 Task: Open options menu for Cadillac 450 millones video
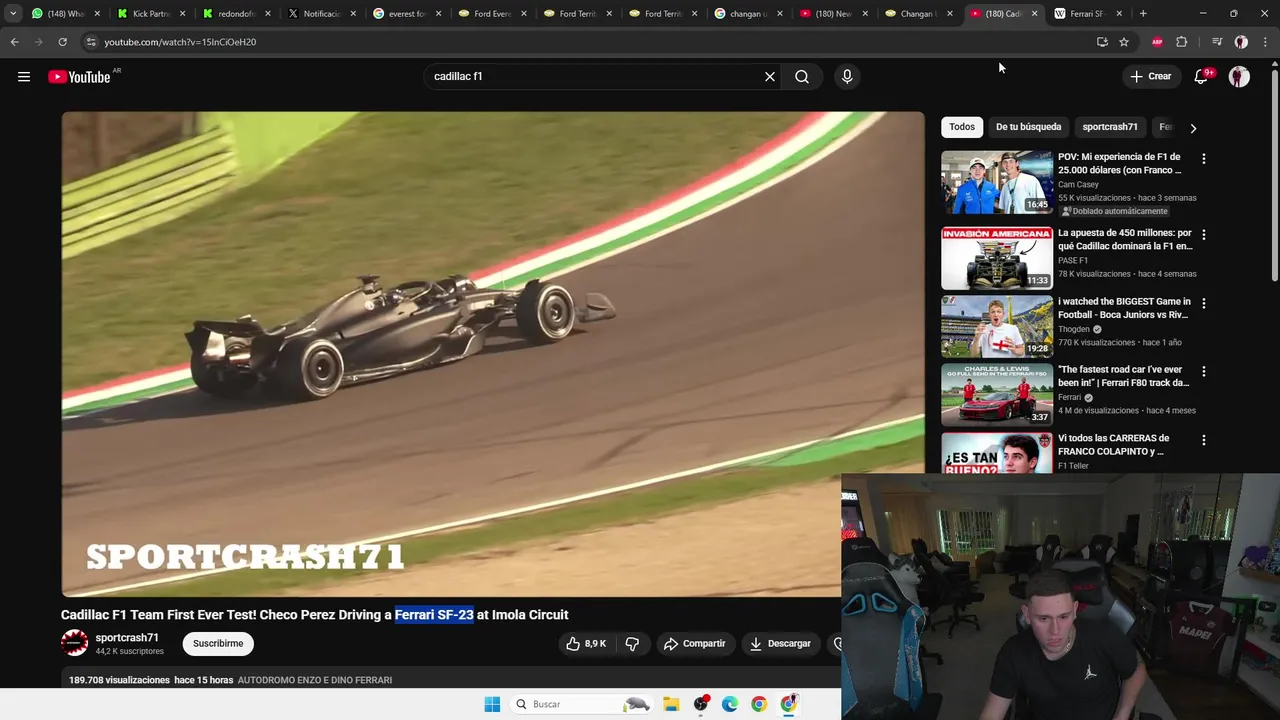[x=1204, y=235]
